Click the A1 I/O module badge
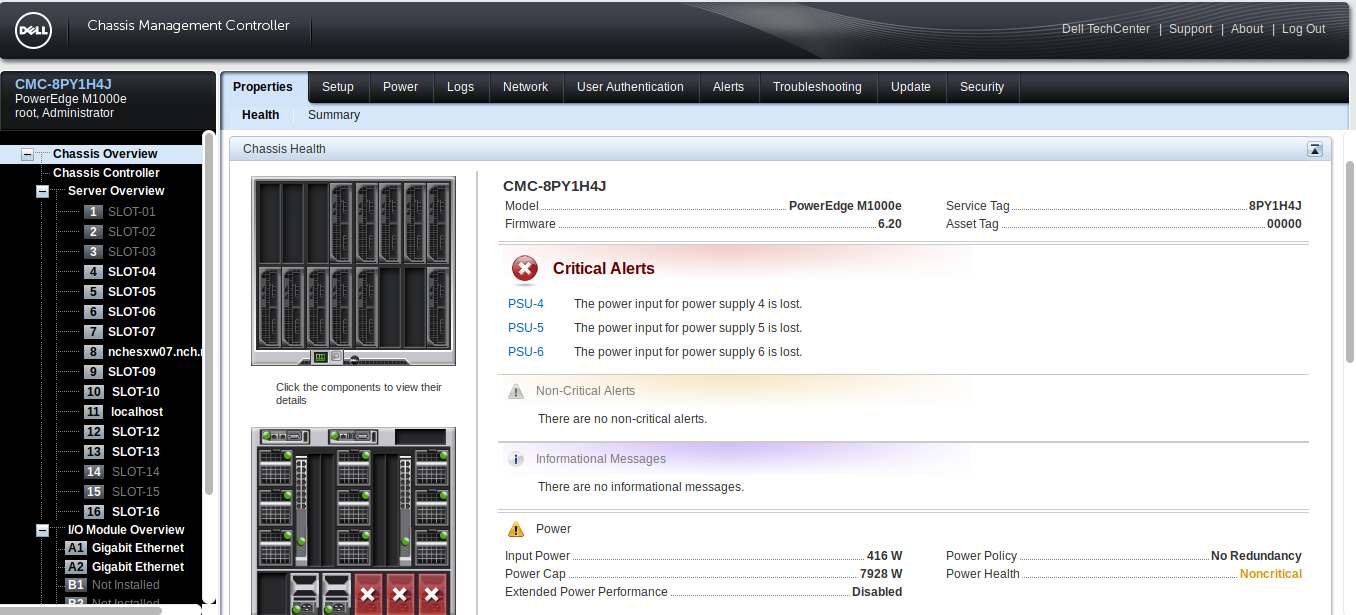 (76, 548)
